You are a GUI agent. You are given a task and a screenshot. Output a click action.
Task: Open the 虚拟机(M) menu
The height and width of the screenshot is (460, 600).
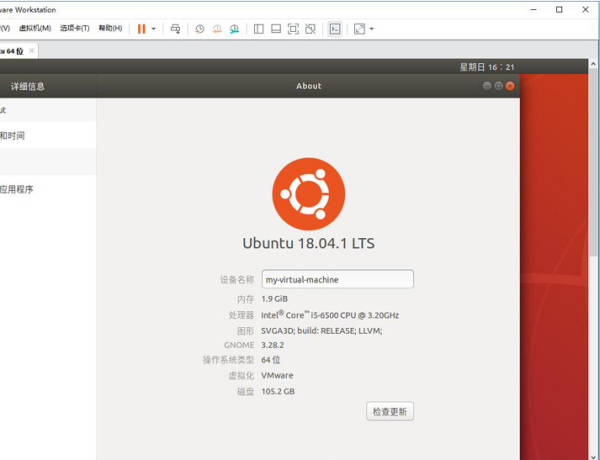pos(35,28)
